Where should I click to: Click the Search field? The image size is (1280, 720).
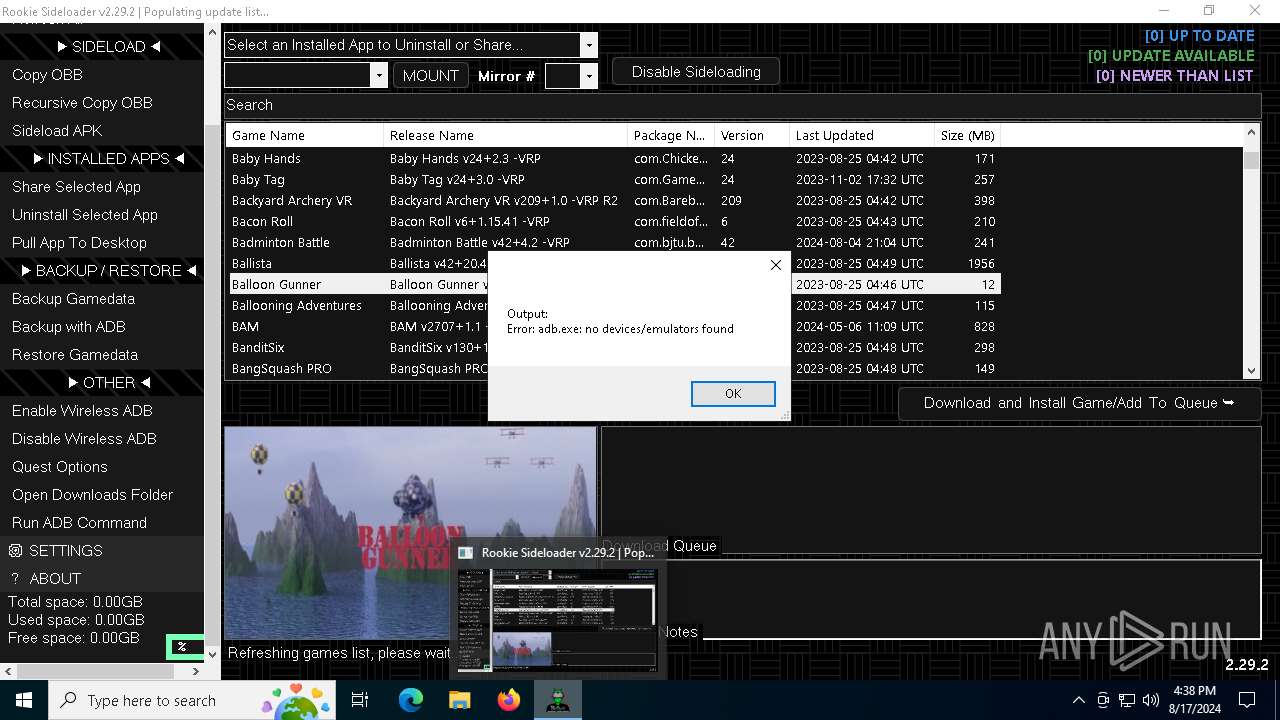(742, 105)
